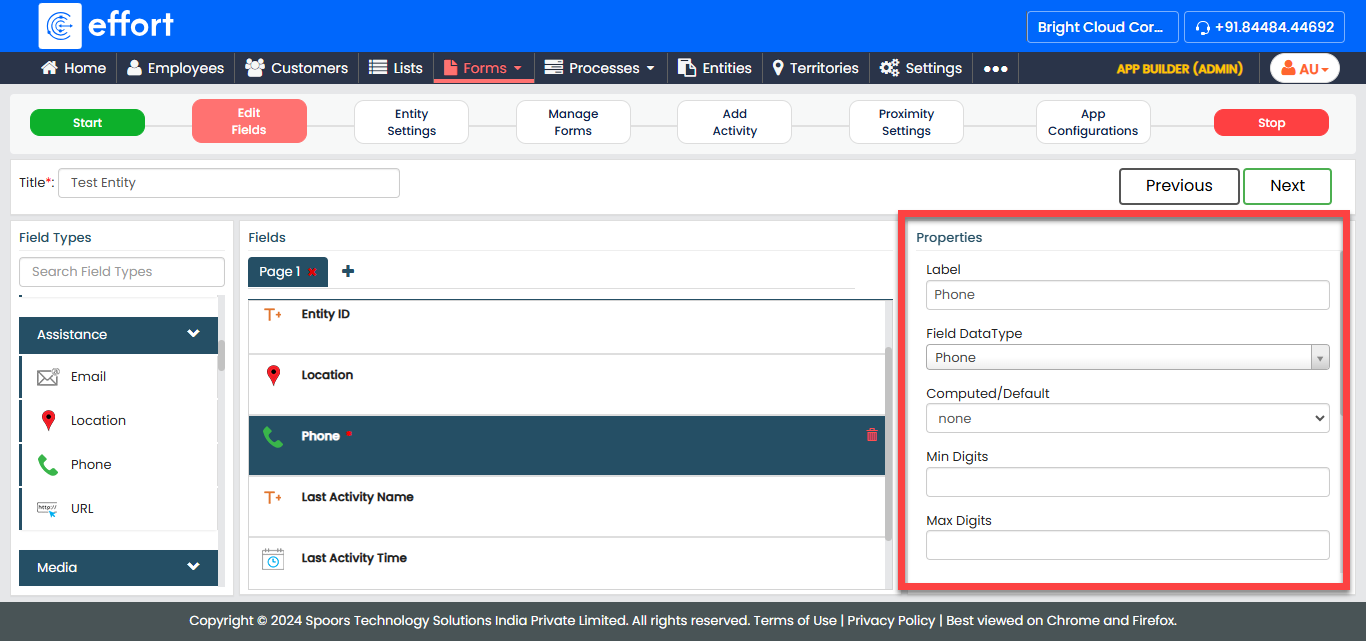
Task: Select the URL field type
Action: point(82,508)
